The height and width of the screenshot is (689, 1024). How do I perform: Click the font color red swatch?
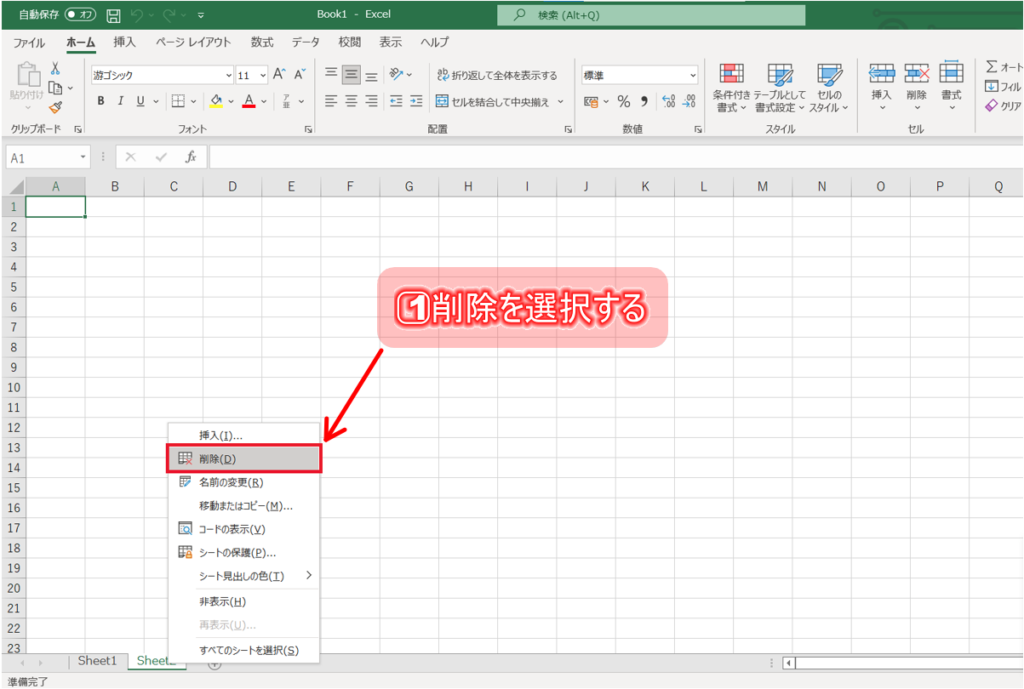point(249,101)
